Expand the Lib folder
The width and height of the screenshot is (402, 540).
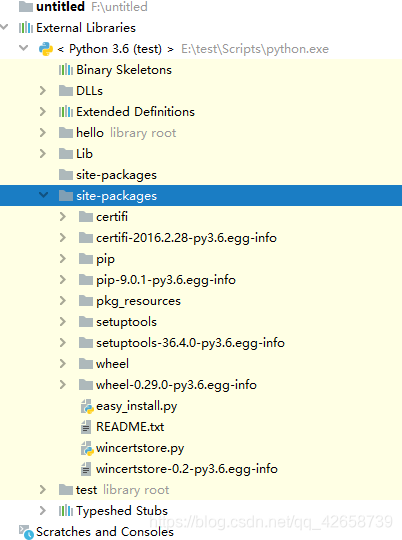point(43,154)
